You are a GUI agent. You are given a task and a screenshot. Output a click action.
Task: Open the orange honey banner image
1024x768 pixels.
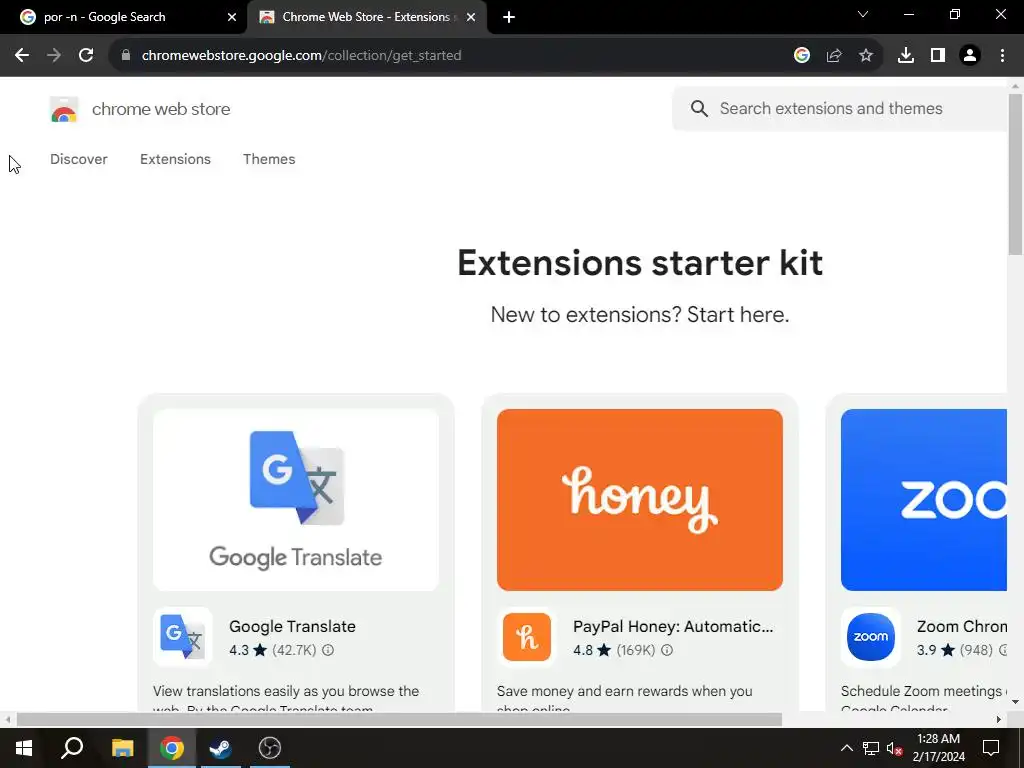[639, 500]
